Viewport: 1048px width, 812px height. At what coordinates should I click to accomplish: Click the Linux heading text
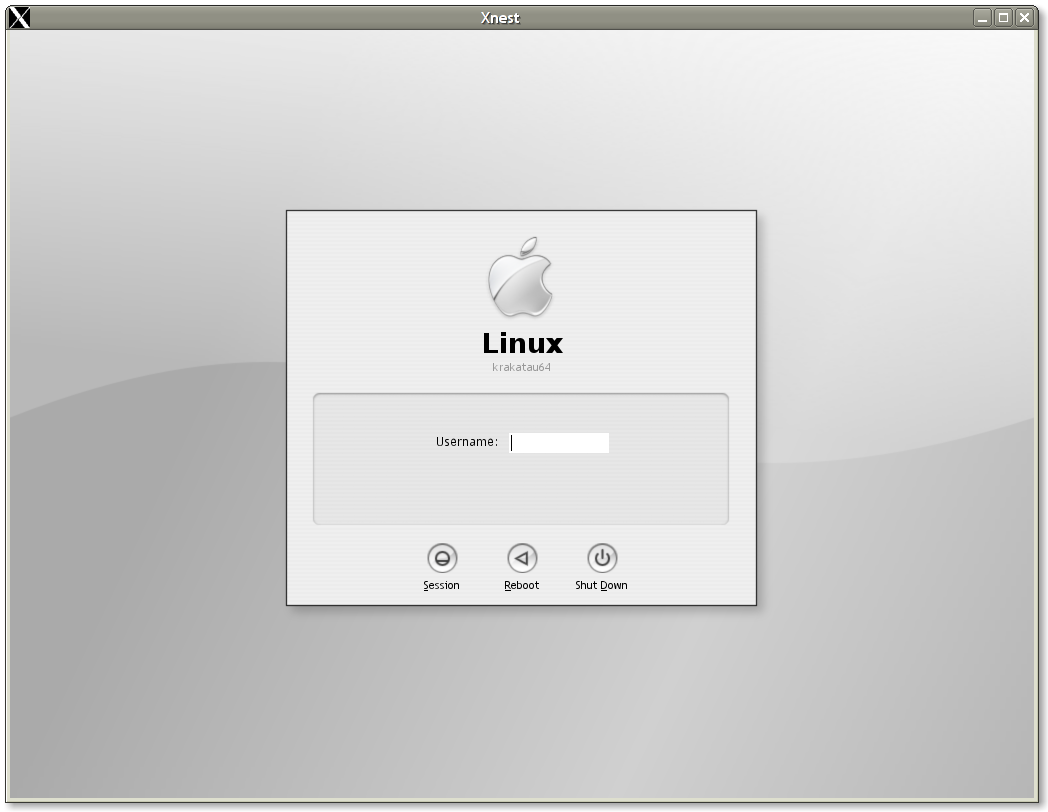523,344
